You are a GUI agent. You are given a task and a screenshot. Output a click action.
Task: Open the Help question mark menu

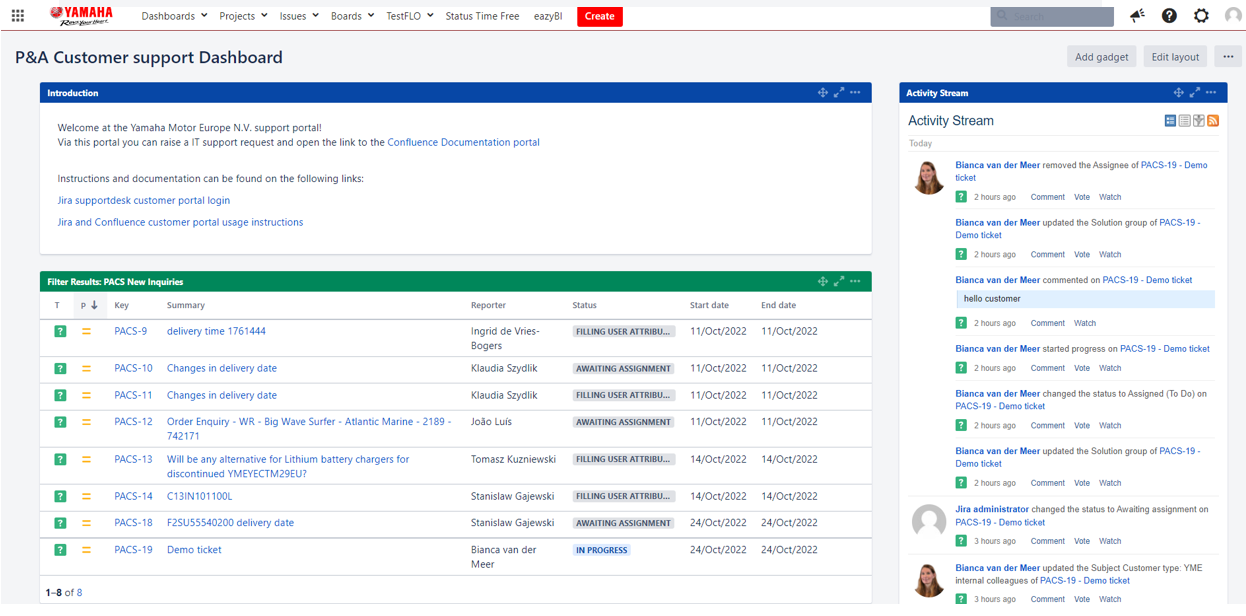(1169, 16)
